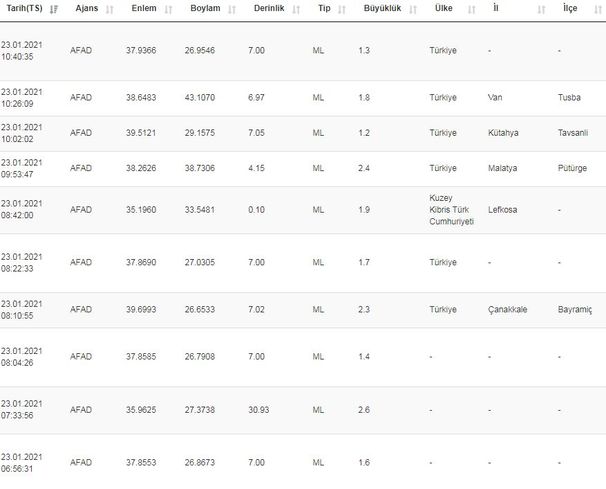Toggle sorting with the Boylam arrows icon
Screen dimensions: 606x489
tap(232, 9)
